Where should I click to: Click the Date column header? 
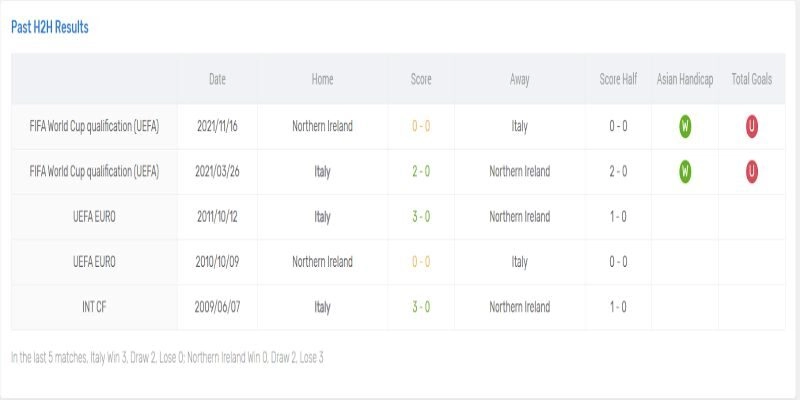click(x=217, y=80)
